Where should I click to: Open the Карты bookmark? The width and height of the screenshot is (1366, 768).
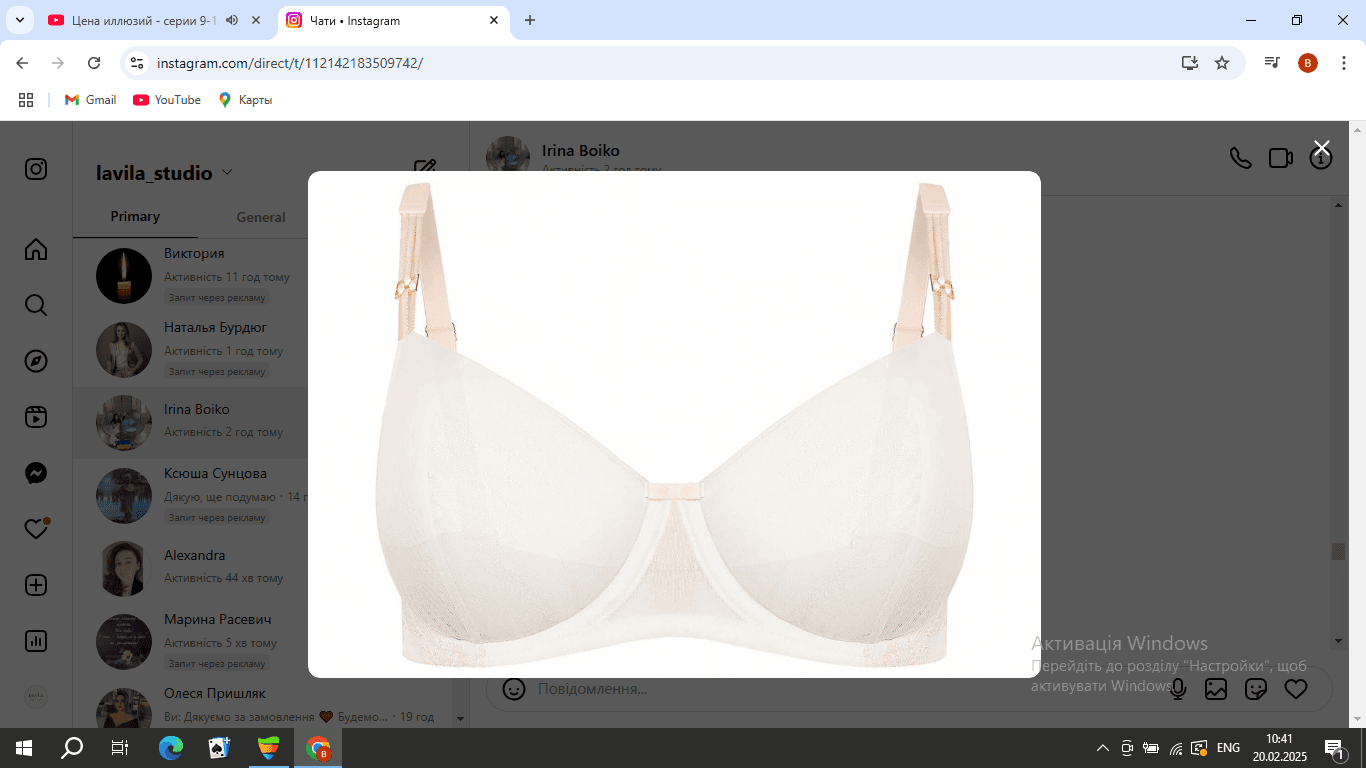245,100
